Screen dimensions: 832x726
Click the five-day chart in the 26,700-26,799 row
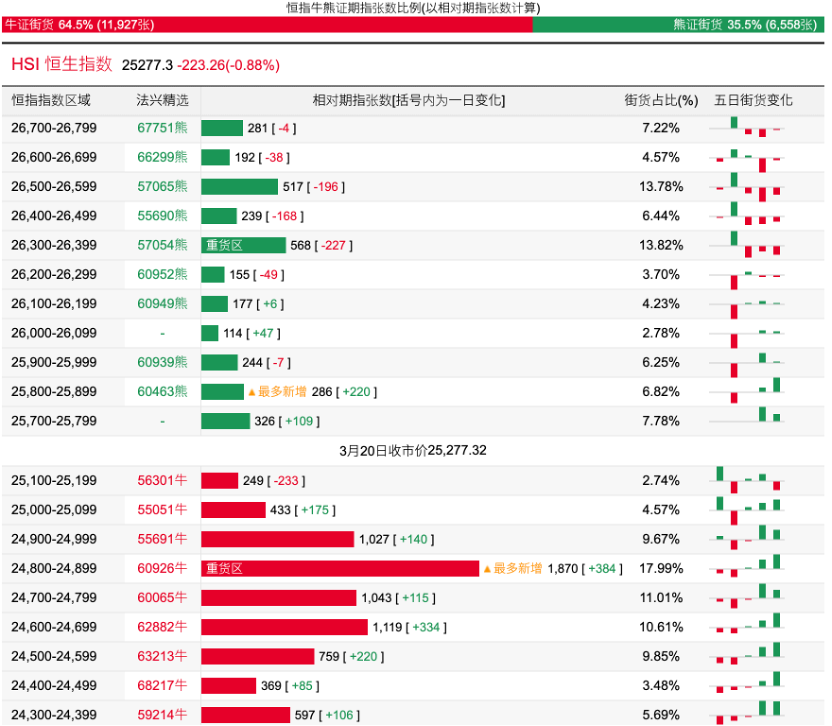747,128
